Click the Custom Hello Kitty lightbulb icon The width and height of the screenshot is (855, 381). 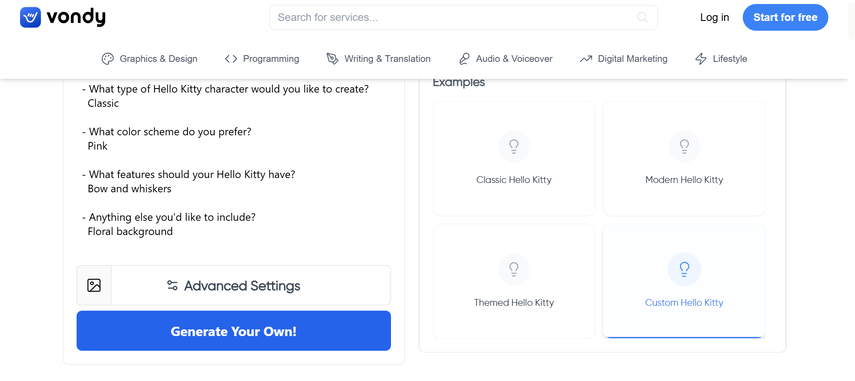[684, 269]
